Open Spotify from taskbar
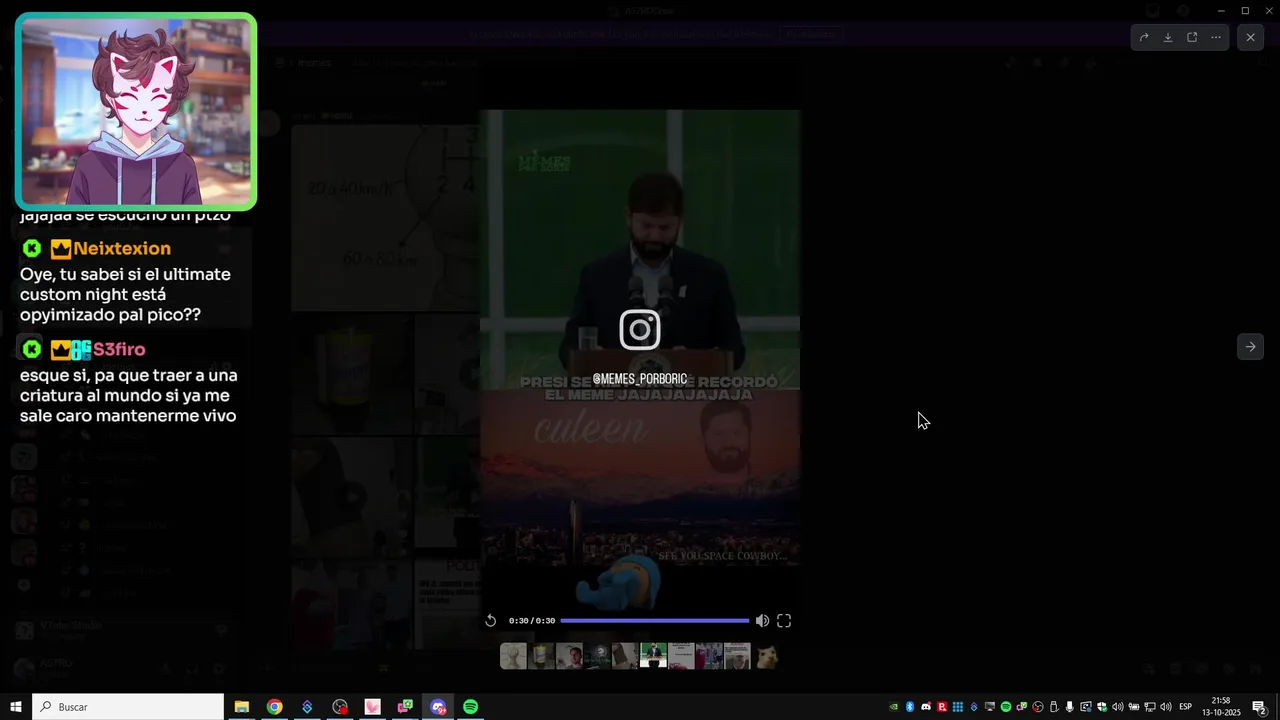Screen dimensions: 1280x720 tap(470, 707)
